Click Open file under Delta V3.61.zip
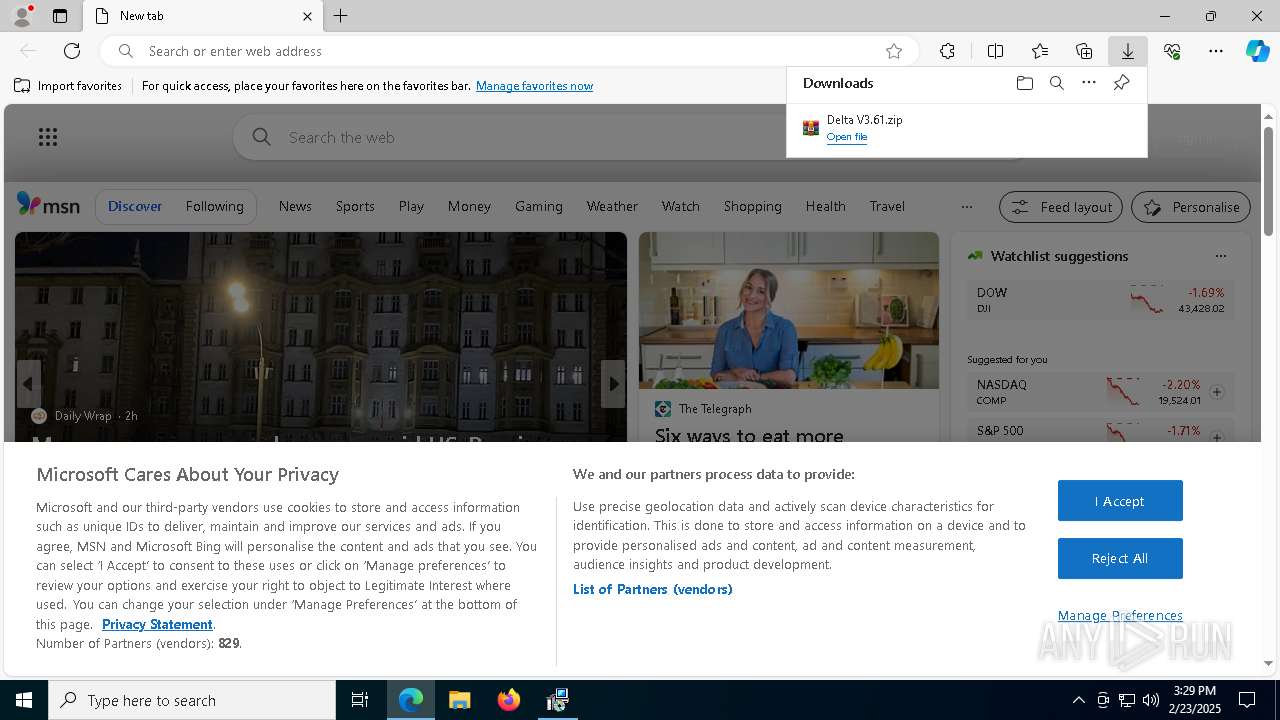1280x720 pixels. (x=847, y=137)
